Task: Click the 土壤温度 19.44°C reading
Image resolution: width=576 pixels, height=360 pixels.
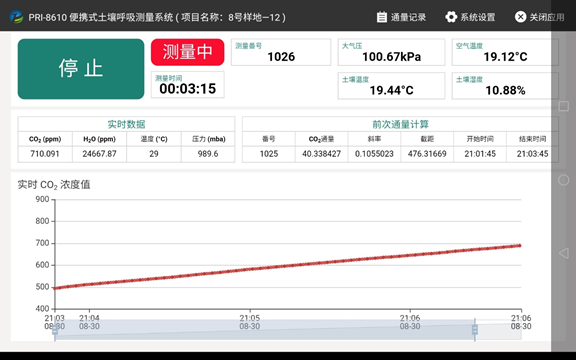Action: pos(391,86)
